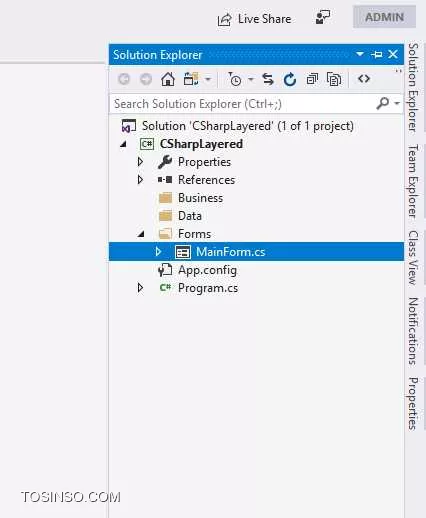The height and width of the screenshot is (518, 426).
Task: Expand the MainForm.cs node
Action: [x=158, y=252]
